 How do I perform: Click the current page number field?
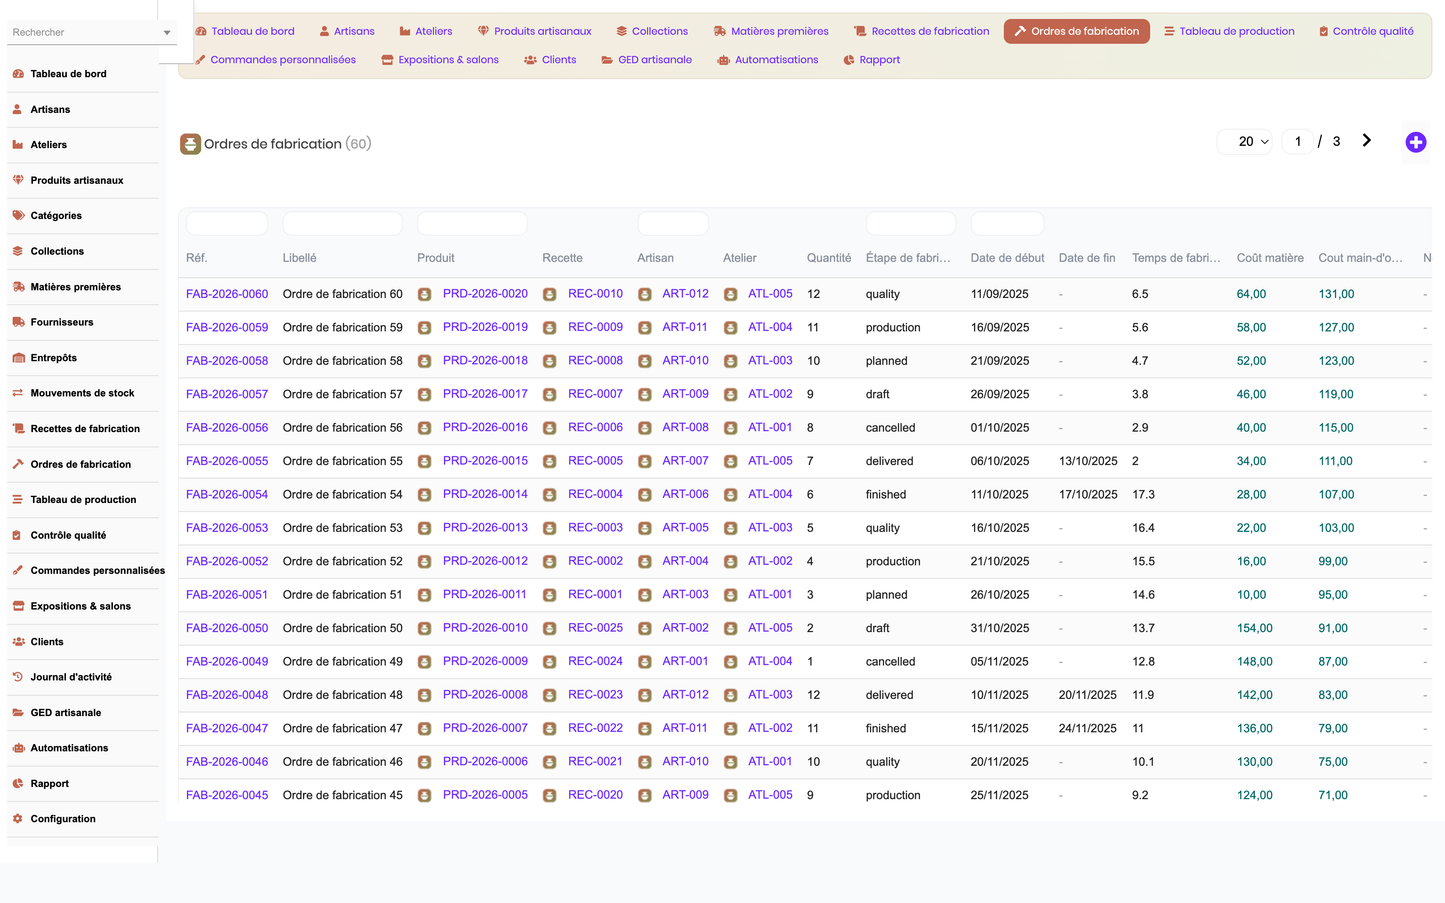point(1298,142)
